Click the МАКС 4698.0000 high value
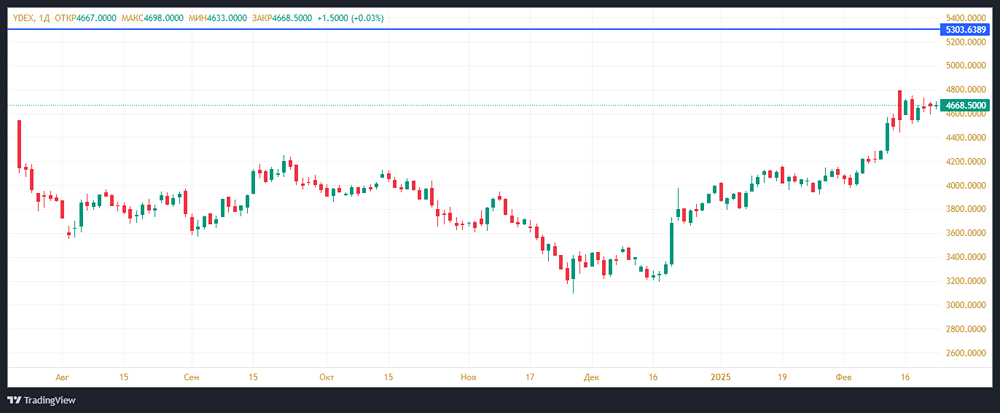The height and width of the screenshot is (413, 1000). [152, 18]
